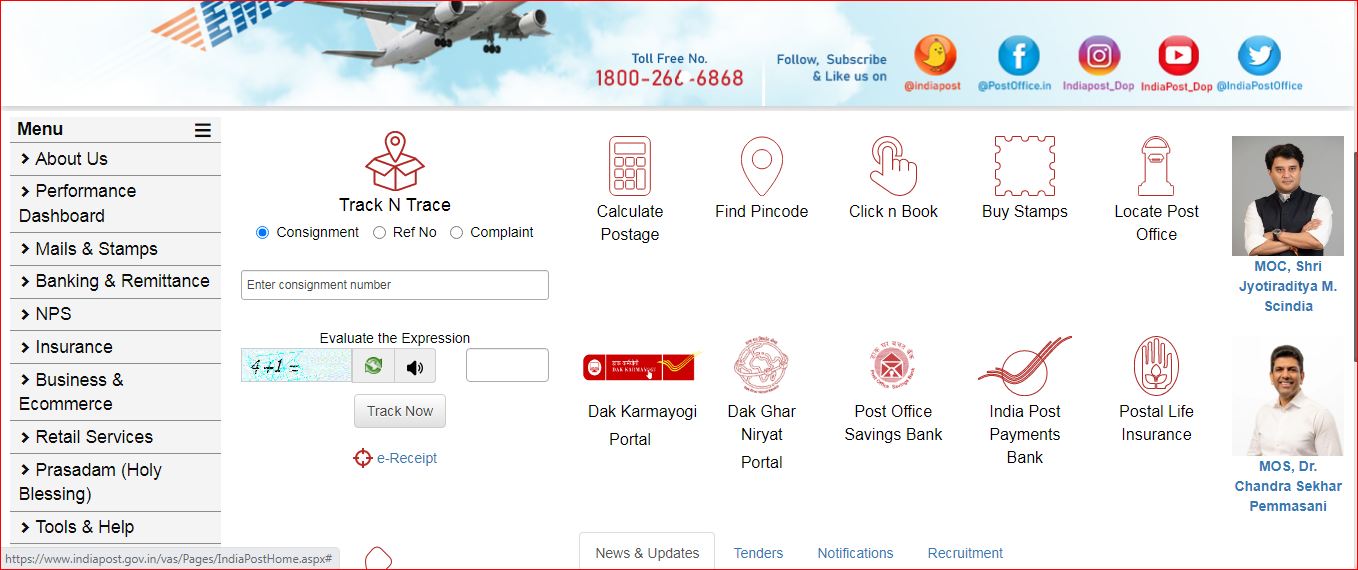1358x570 pixels.
Task: Open the Locate Post Office letterbox icon
Action: point(1156,166)
